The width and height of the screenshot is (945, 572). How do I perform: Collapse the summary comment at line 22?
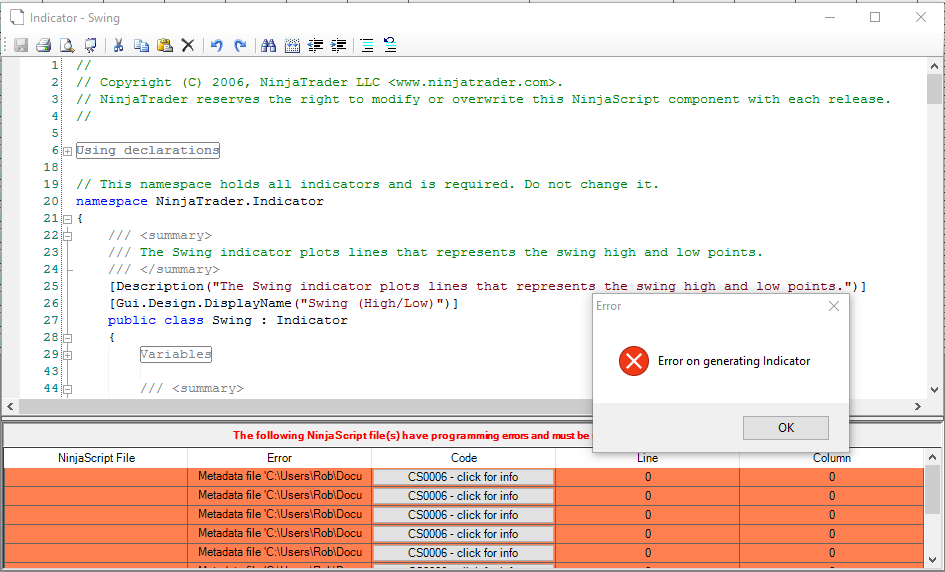pos(67,236)
